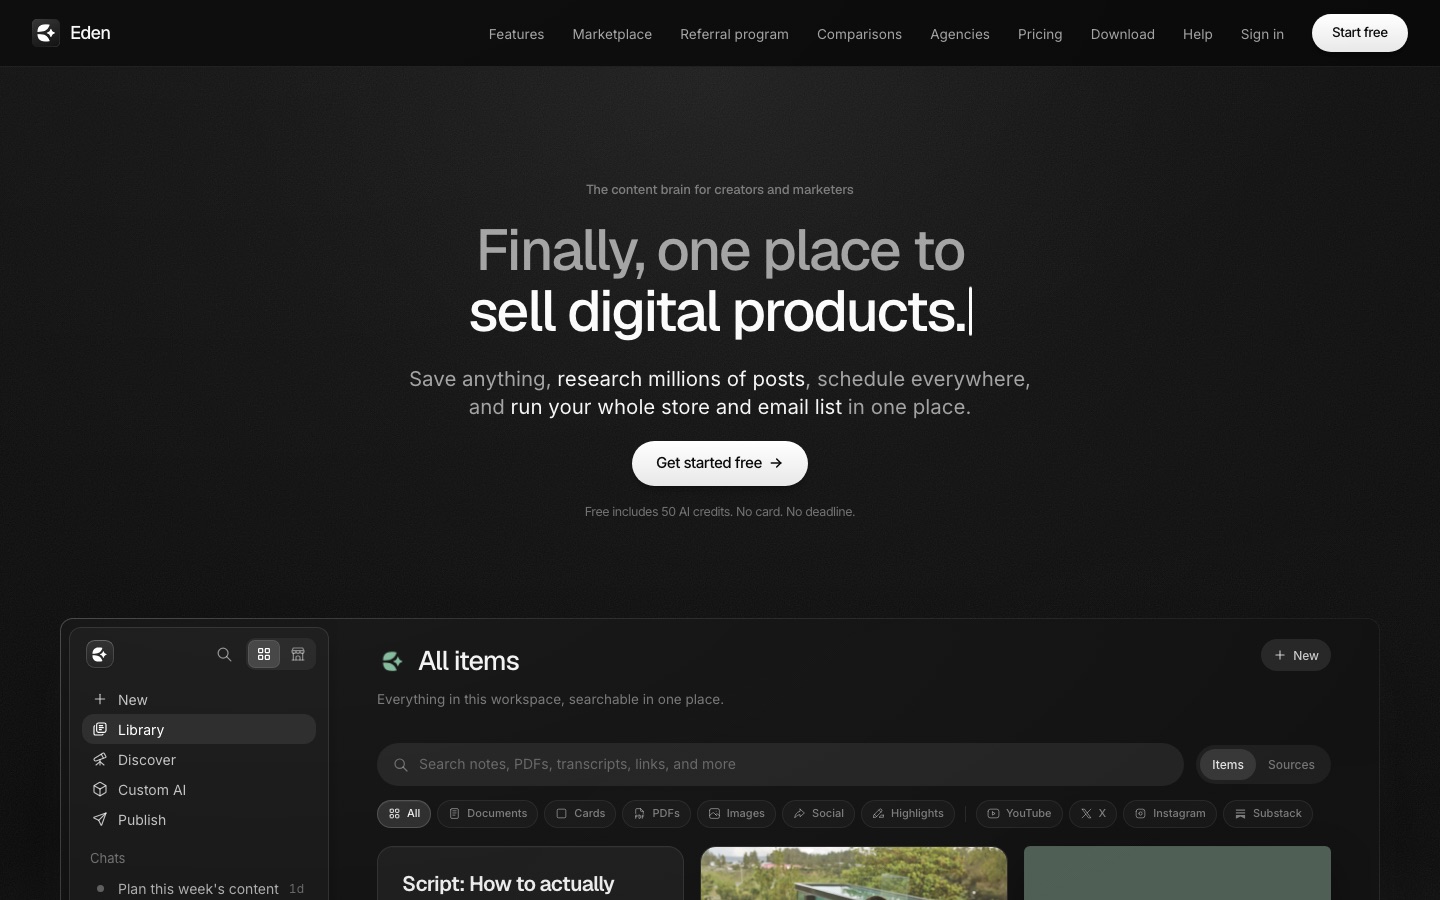Click into the notes search field
The image size is (1440, 900).
coord(780,765)
